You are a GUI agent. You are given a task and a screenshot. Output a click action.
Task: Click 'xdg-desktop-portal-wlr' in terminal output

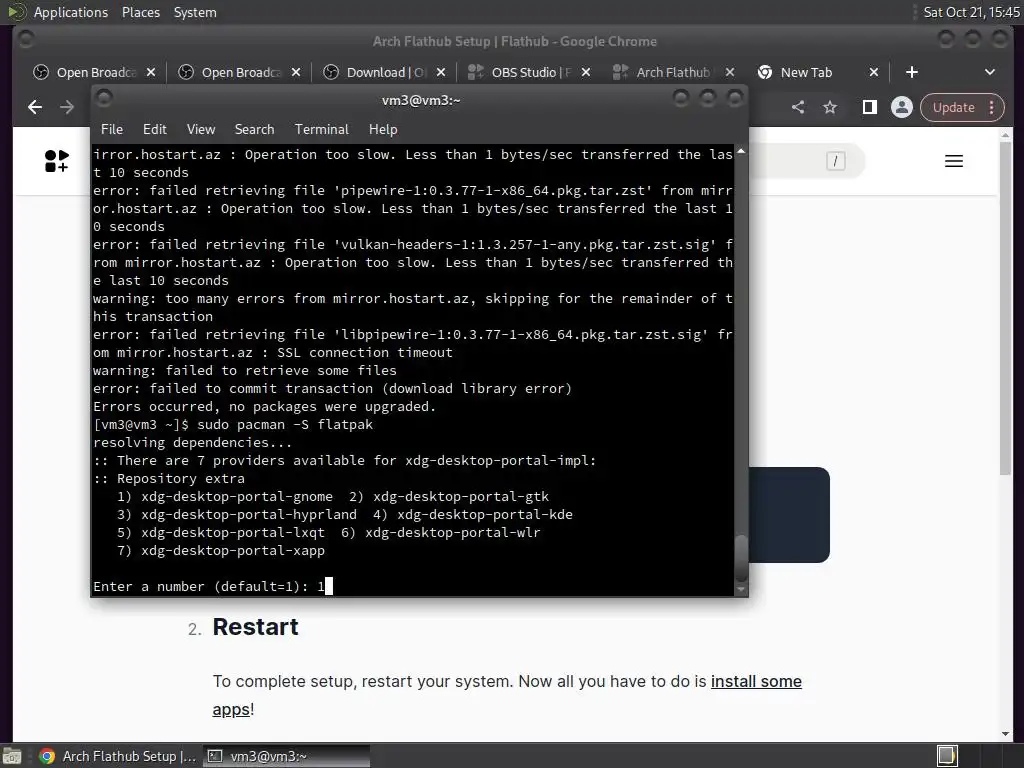click(453, 532)
